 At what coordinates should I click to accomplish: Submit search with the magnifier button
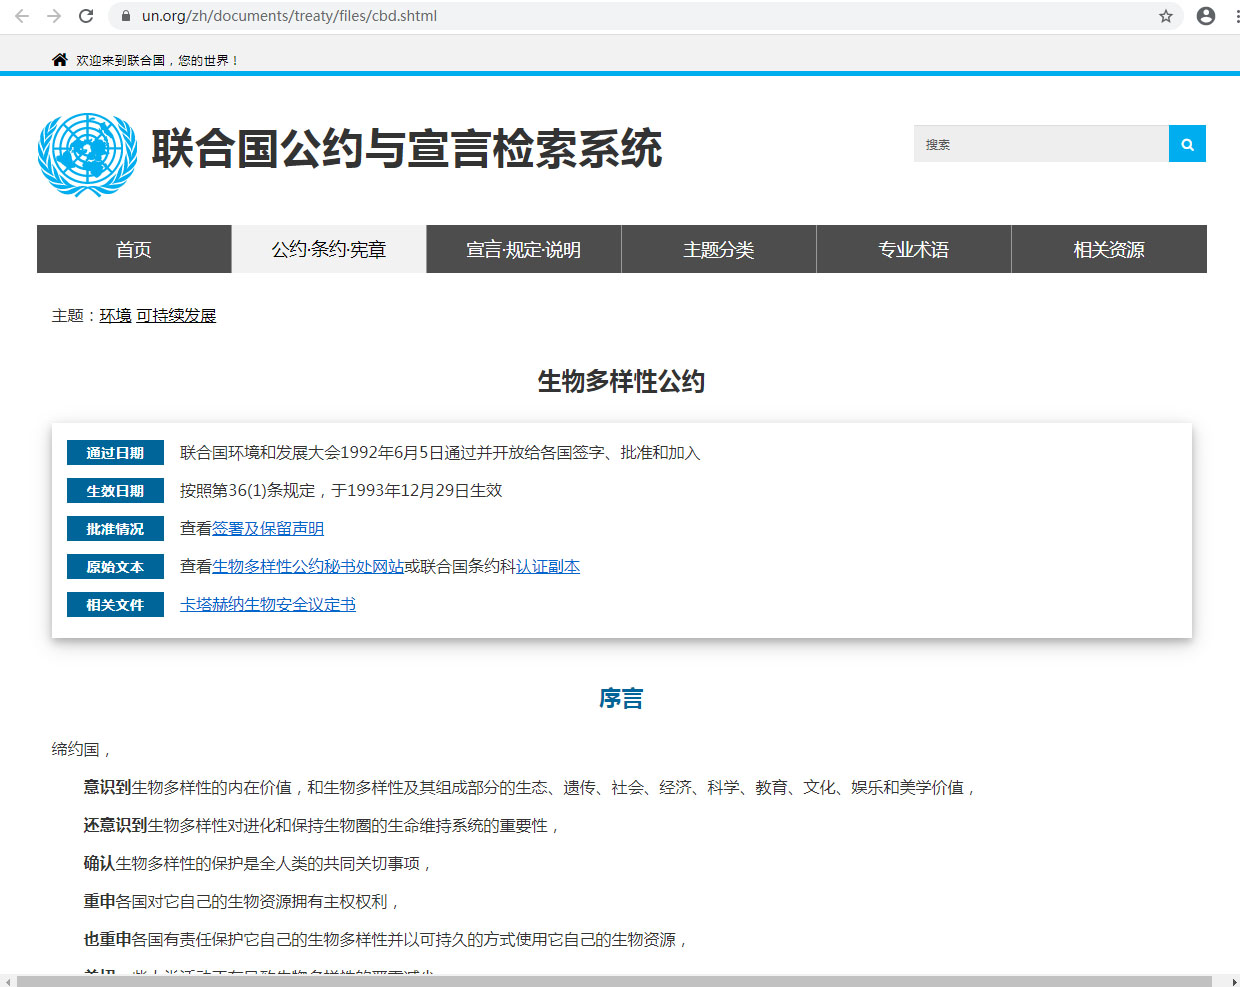click(1187, 144)
